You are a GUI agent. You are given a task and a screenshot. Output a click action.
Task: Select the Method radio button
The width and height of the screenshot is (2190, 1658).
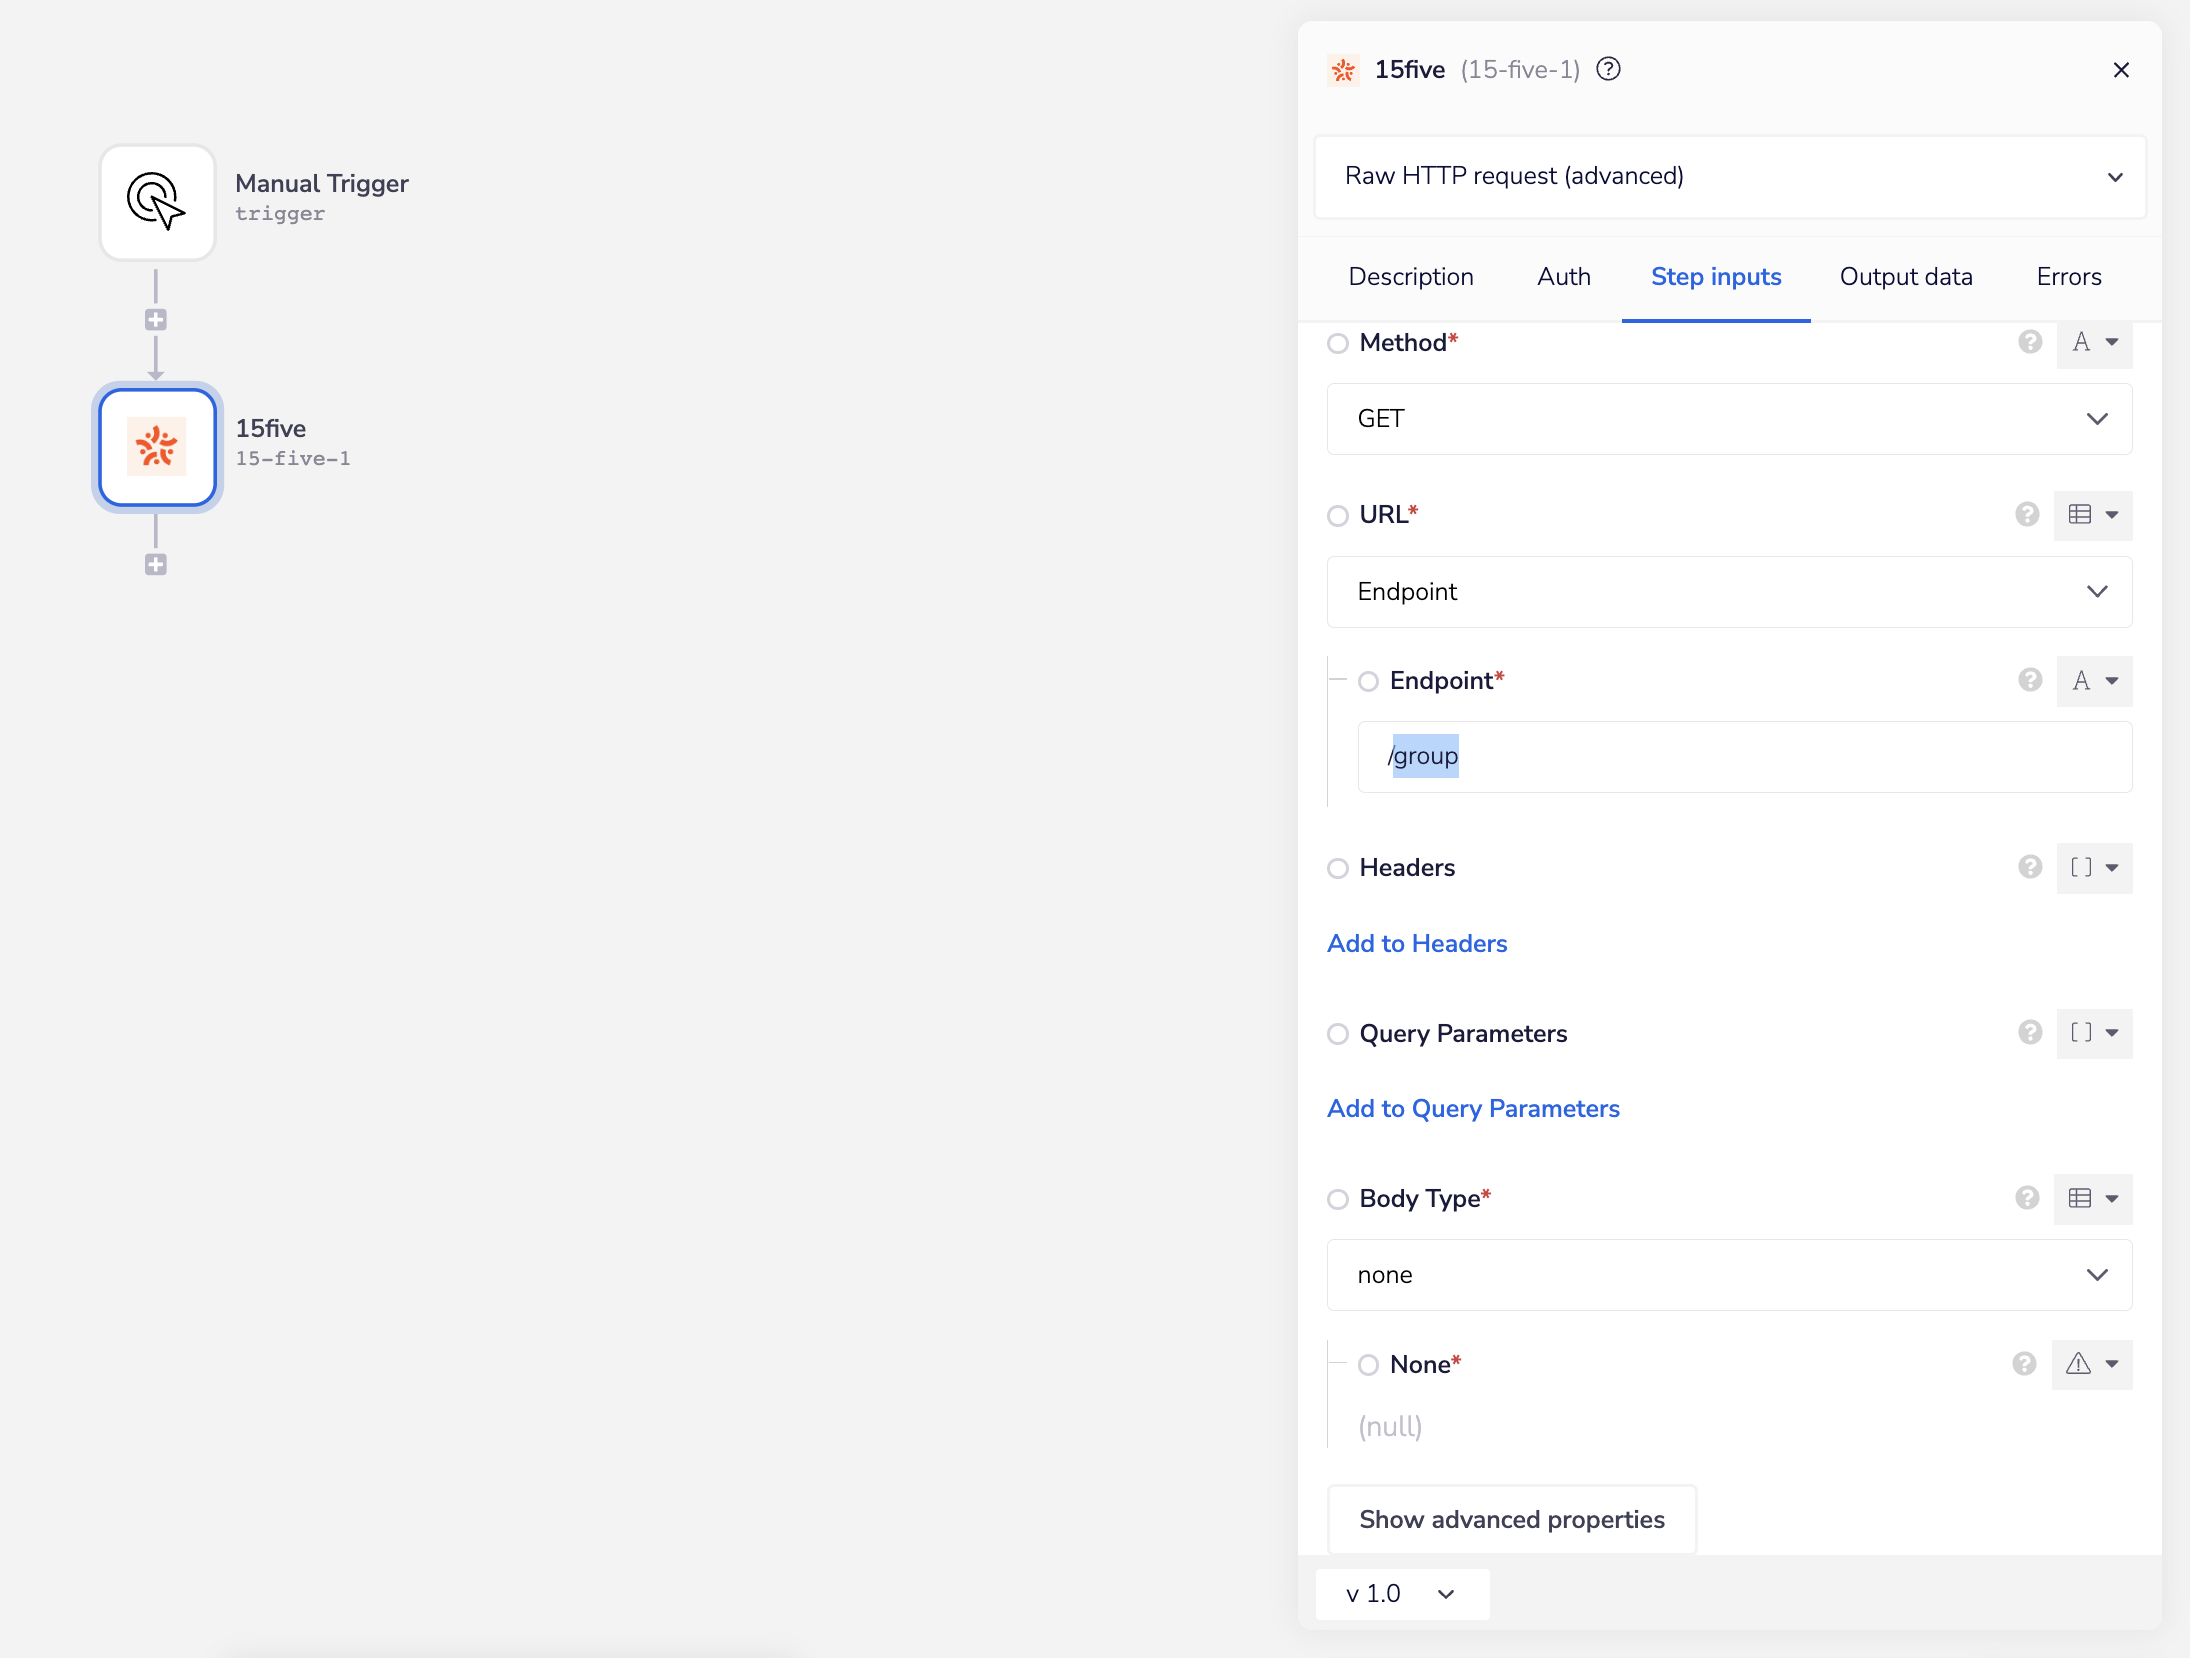point(1338,343)
